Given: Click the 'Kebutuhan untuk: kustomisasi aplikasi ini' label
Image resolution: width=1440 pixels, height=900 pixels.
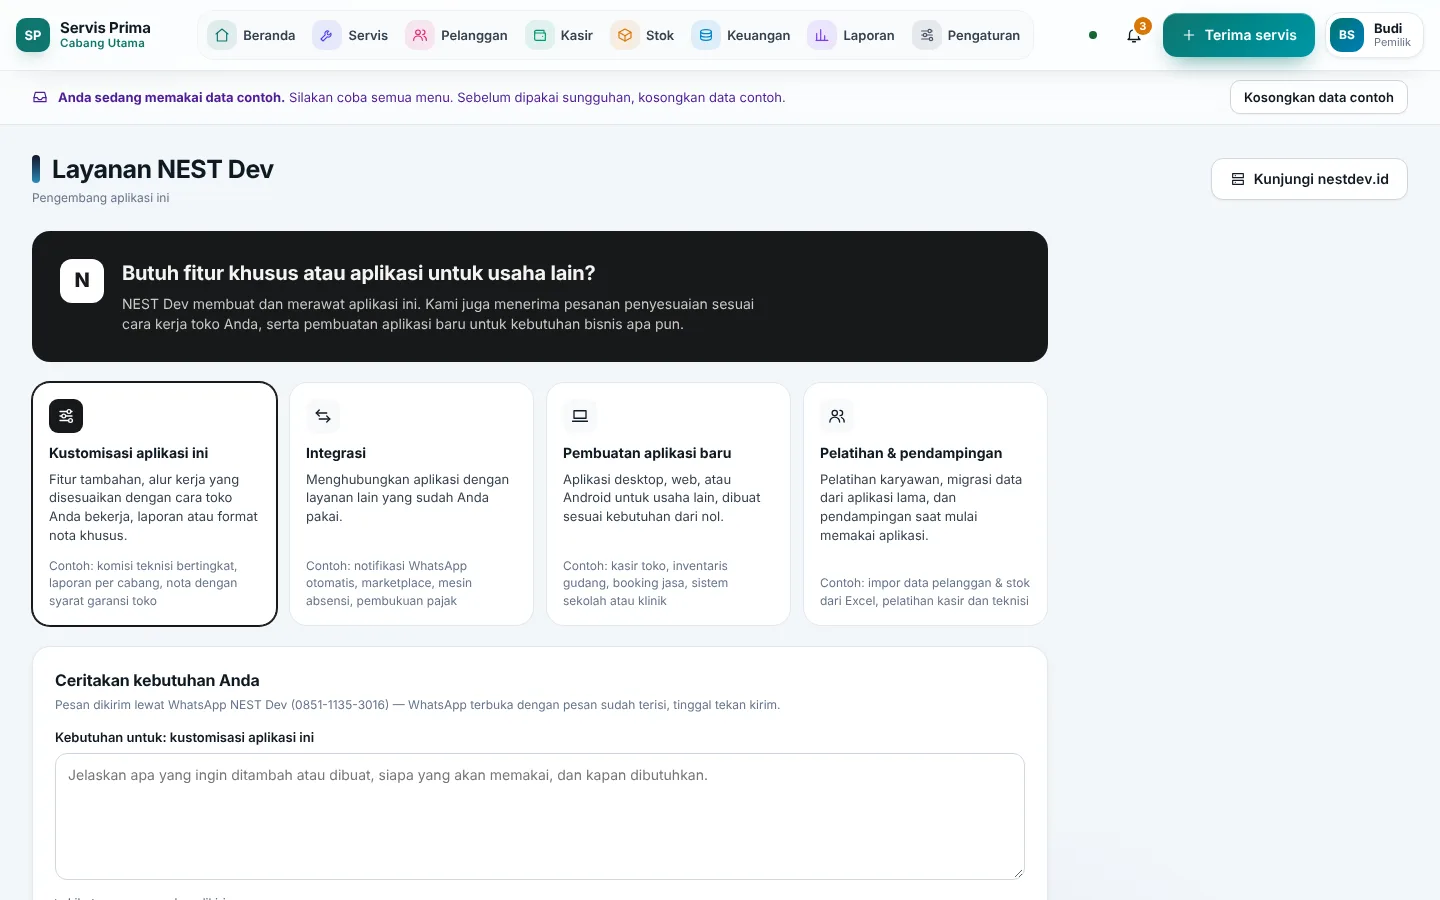Looking at the screenshot, I should click(185, 737).
